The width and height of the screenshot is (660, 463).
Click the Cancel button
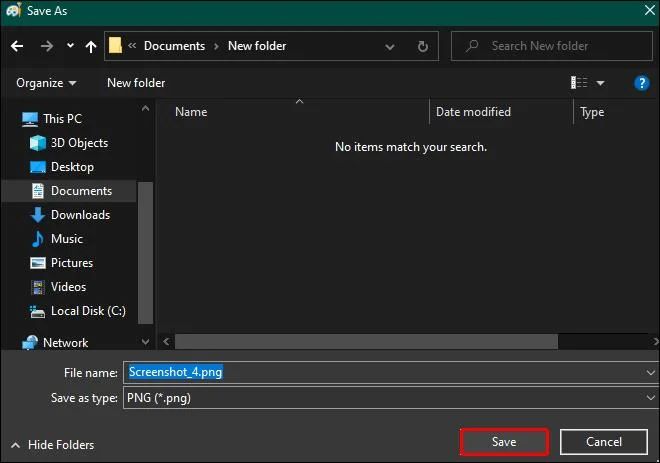click(x=604, y=442)
